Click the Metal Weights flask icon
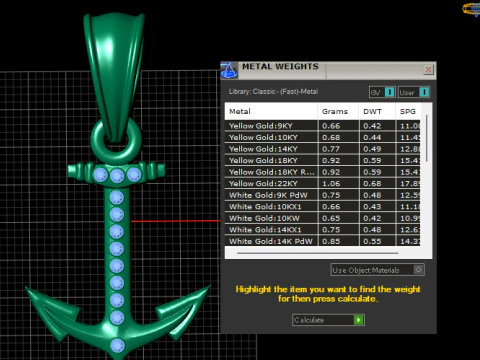Image resolution: width=480 pixels, height=360 pixels. point(229,70)
